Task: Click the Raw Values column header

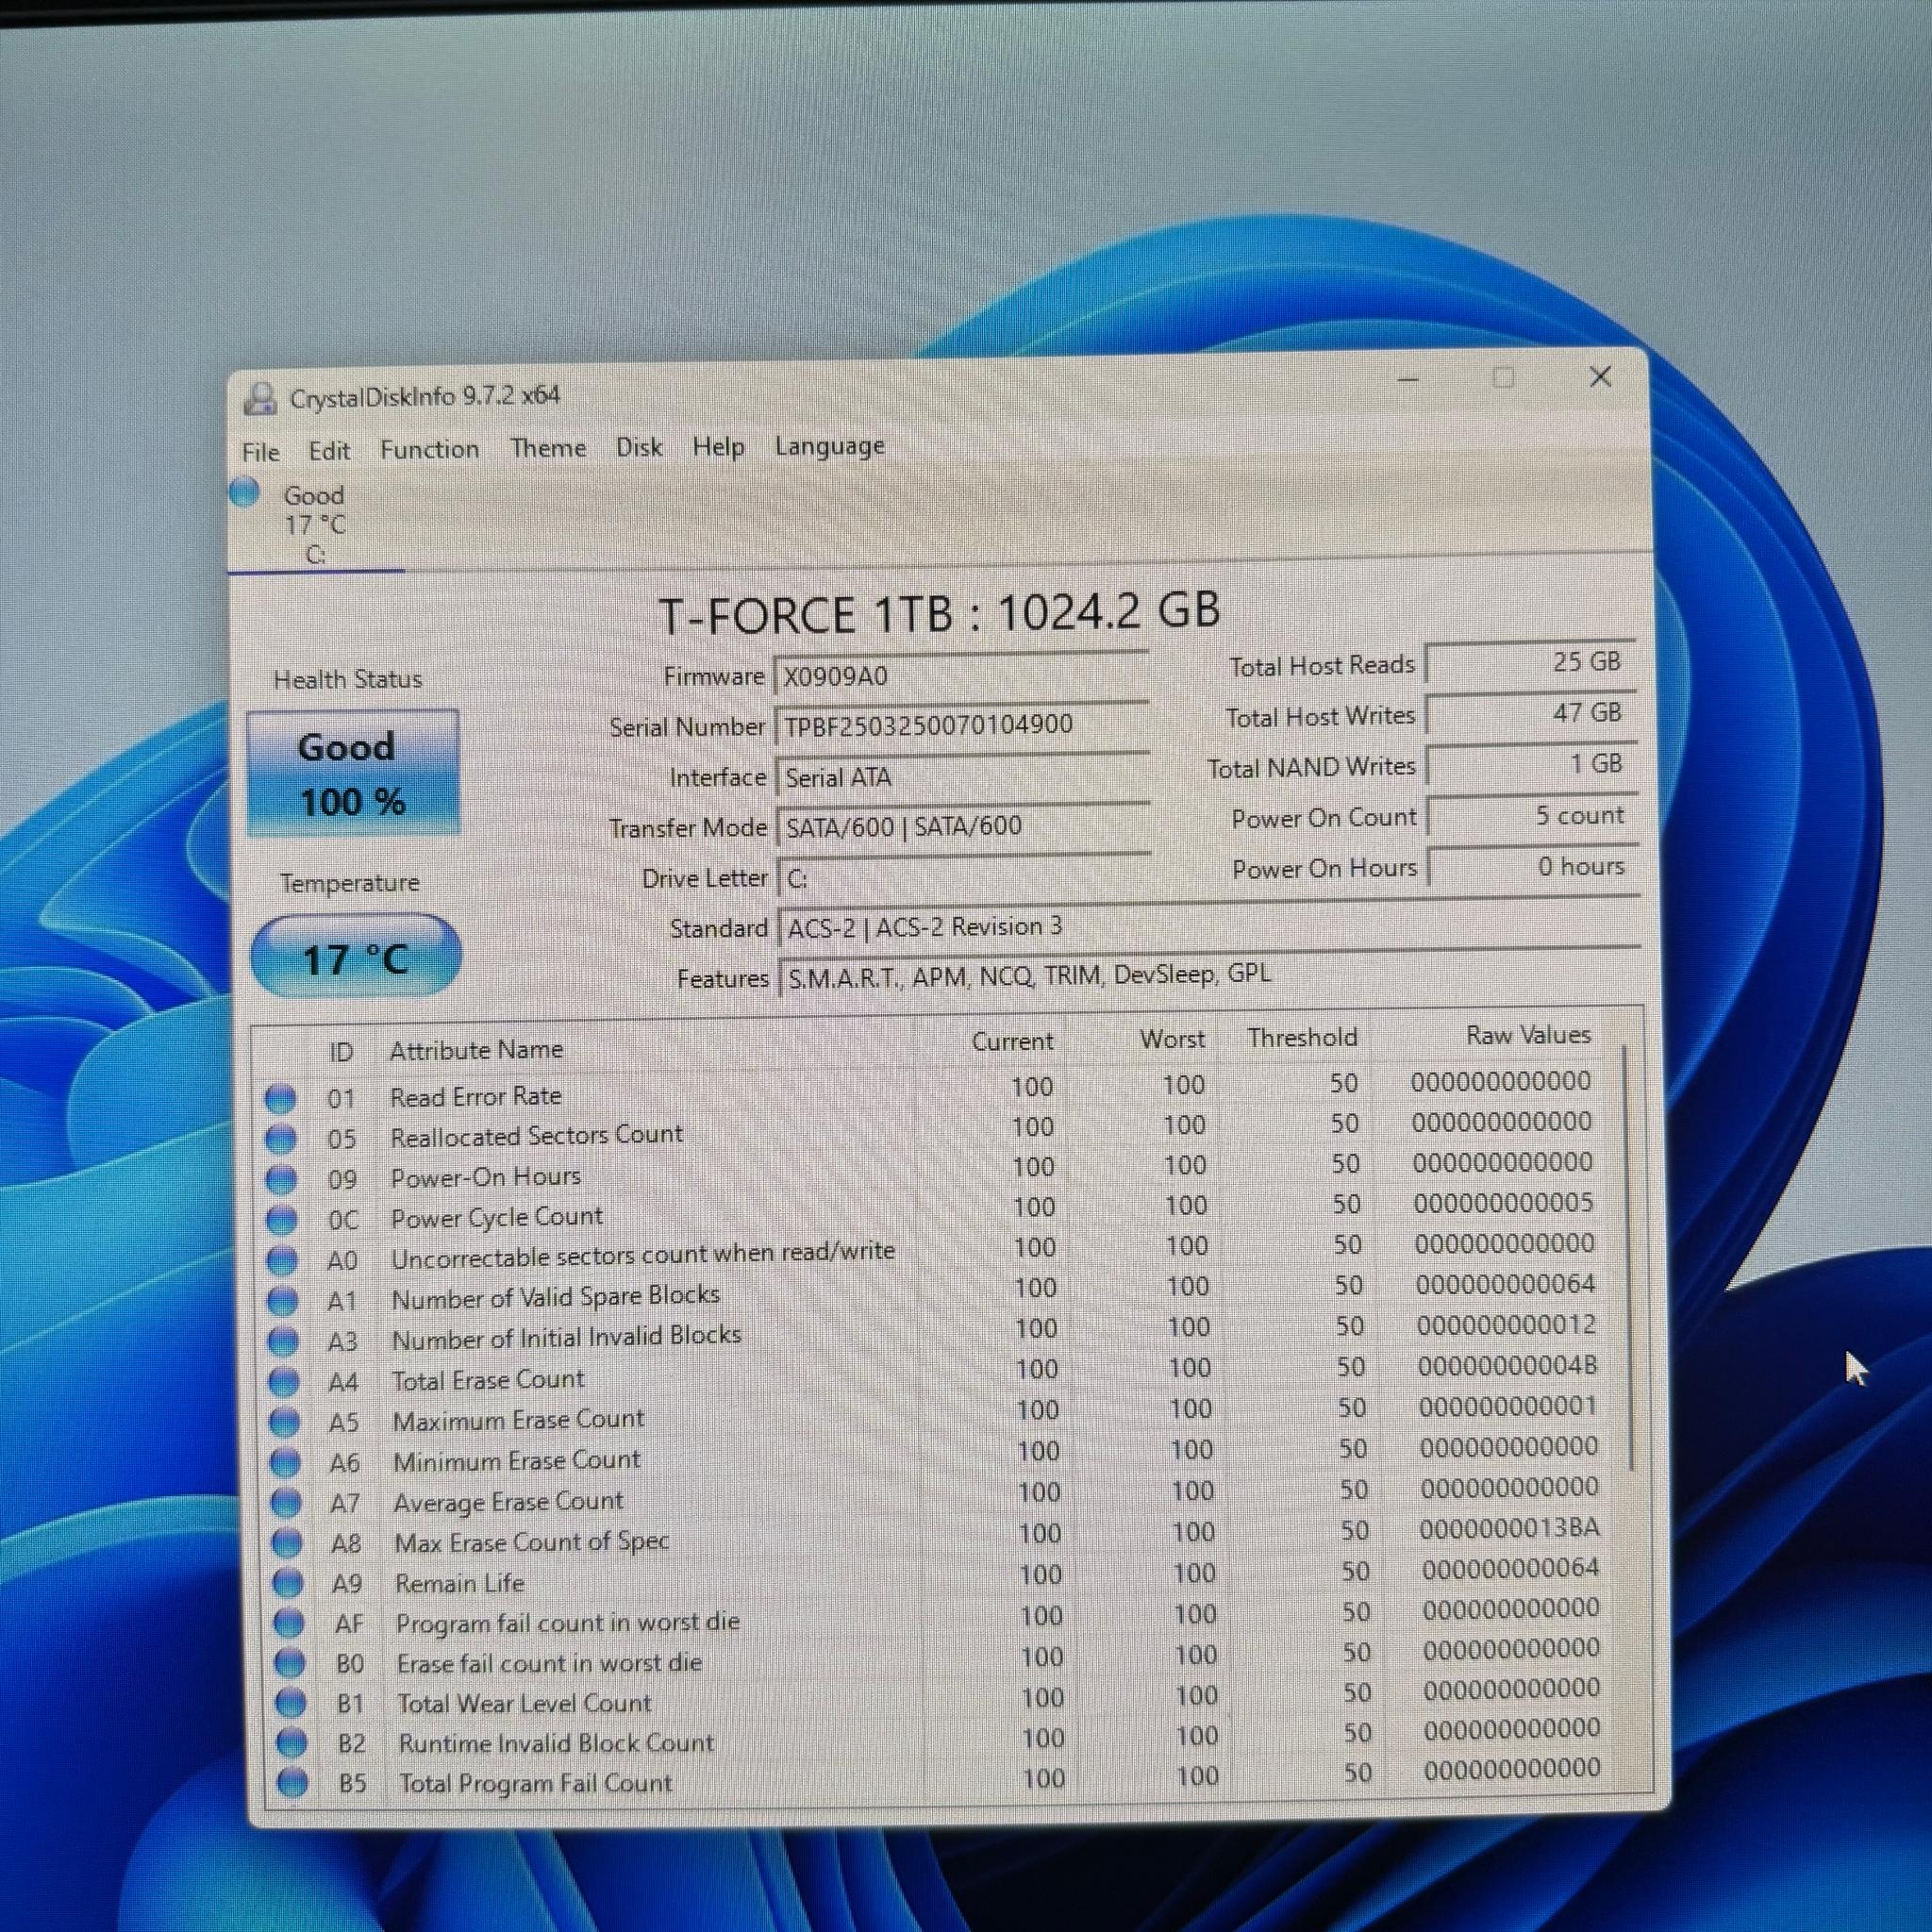Action: click(x=1528, y=1035)
